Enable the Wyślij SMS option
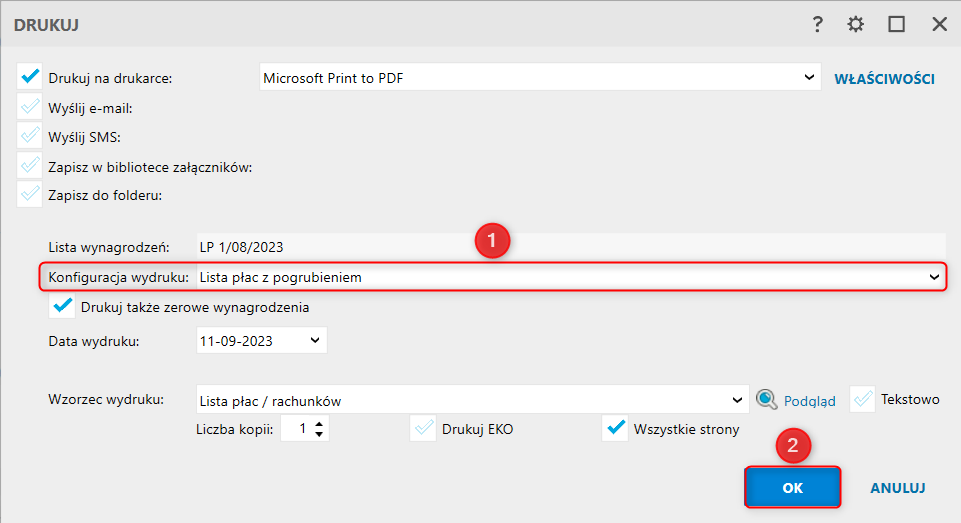961x523 pixels. (x=30, y=136)
